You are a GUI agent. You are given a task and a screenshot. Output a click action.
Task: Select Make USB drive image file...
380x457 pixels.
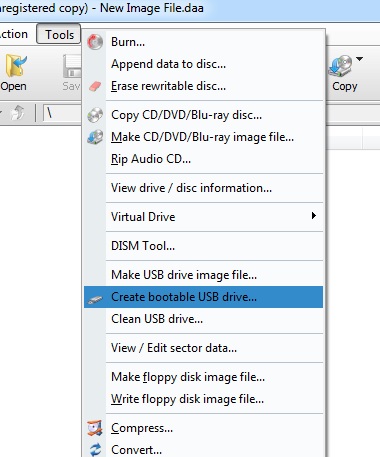coord(203,275)
